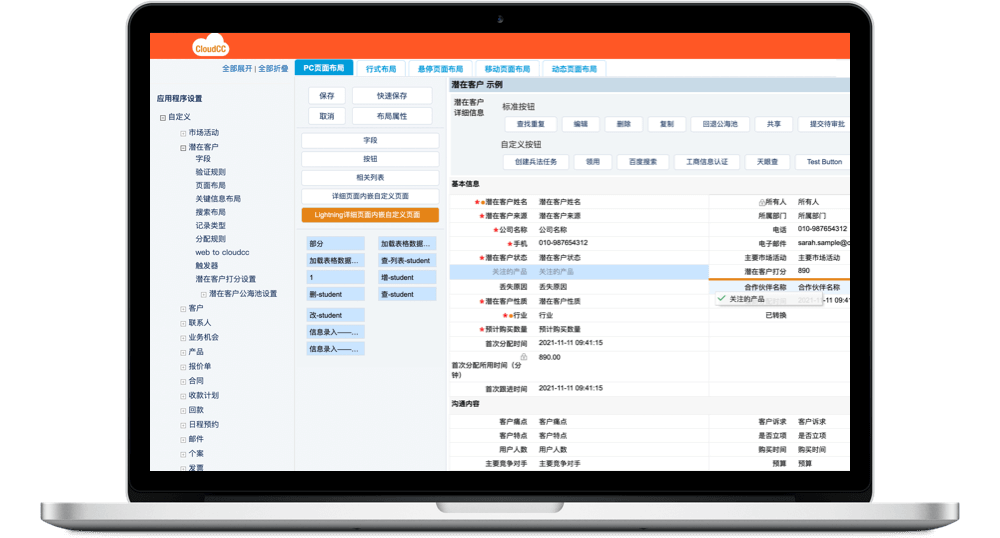Screen dimensions: 1000x538
Task: Open the 邮件 tree item
Action: click(x=196, y=439)
